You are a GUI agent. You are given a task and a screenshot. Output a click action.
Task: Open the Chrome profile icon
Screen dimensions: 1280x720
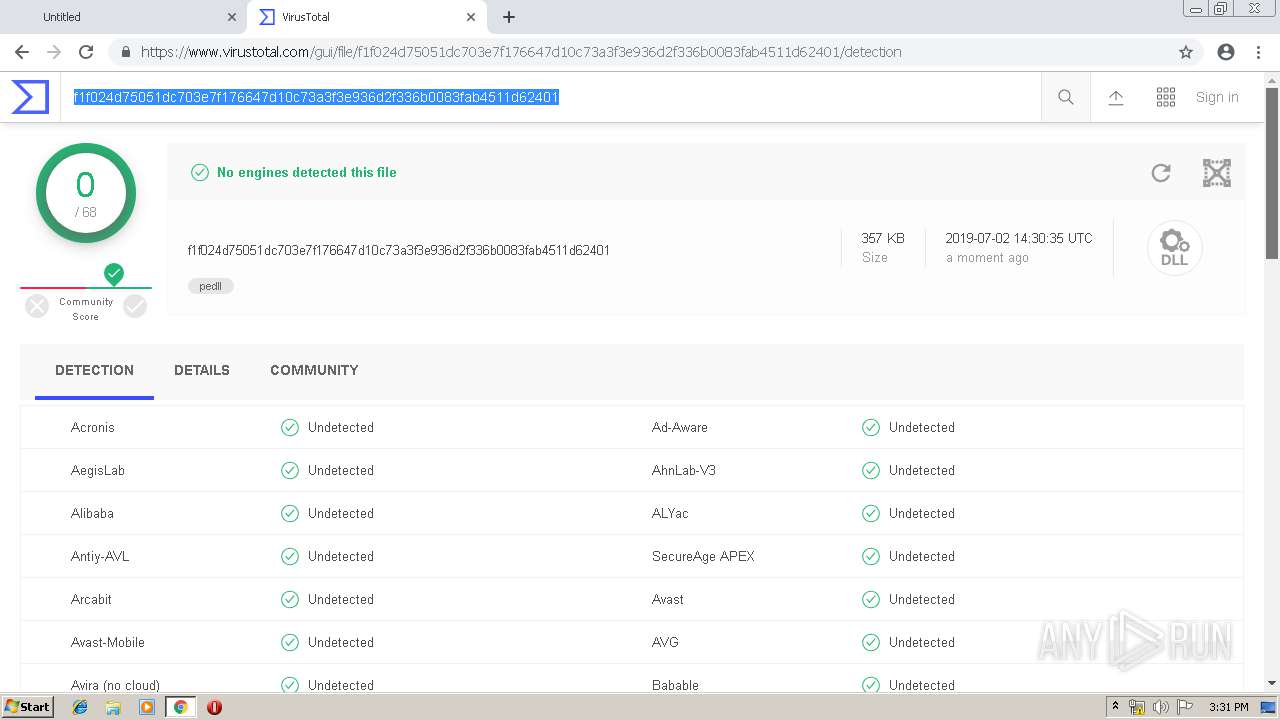(x=1226, y=52)
